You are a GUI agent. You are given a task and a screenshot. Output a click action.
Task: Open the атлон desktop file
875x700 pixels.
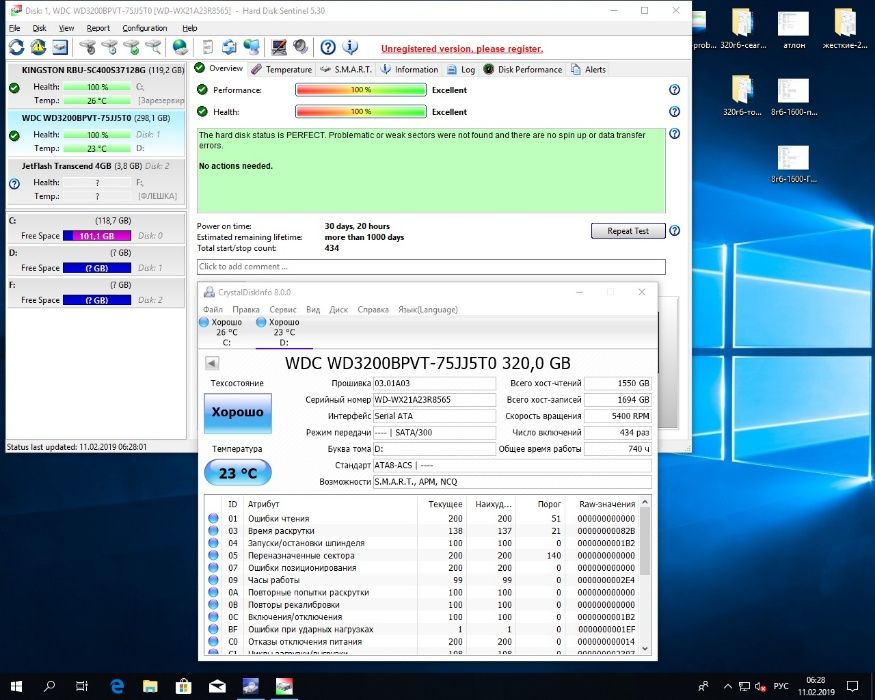(x=793, y=30)
